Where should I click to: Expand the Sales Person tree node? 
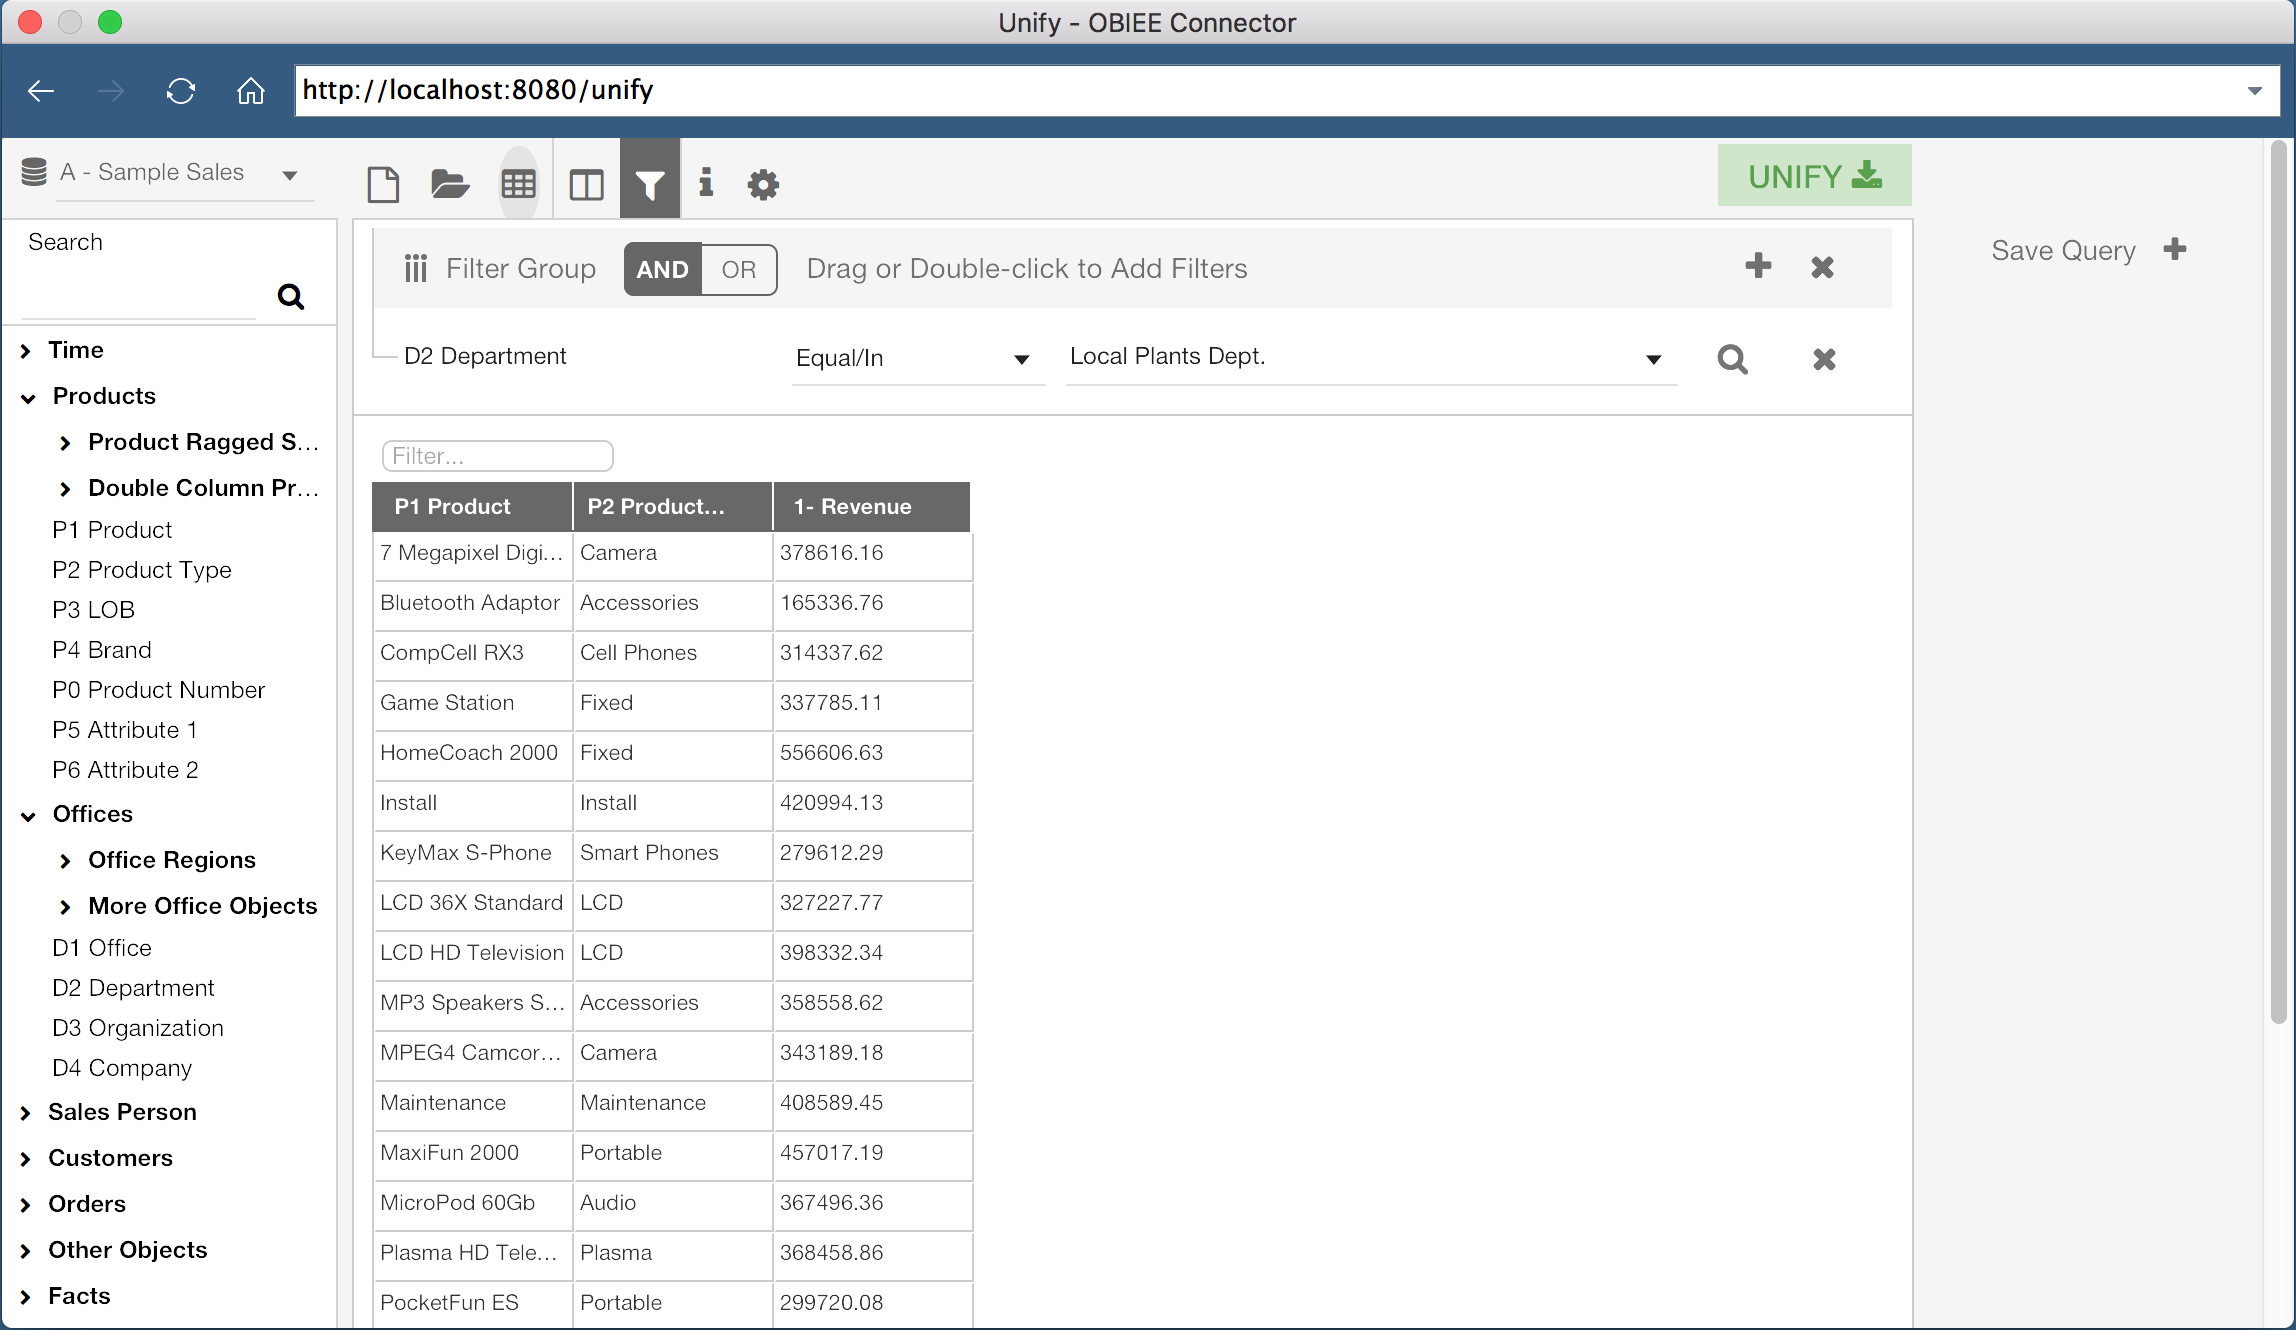[x=26, y=1113]
